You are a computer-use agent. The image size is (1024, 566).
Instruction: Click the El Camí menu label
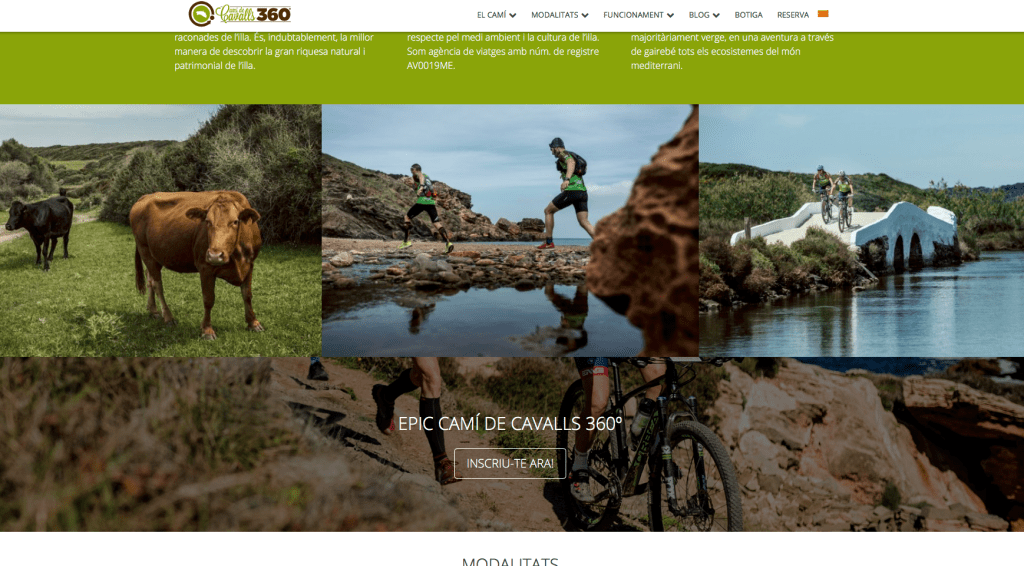[492, 15]
